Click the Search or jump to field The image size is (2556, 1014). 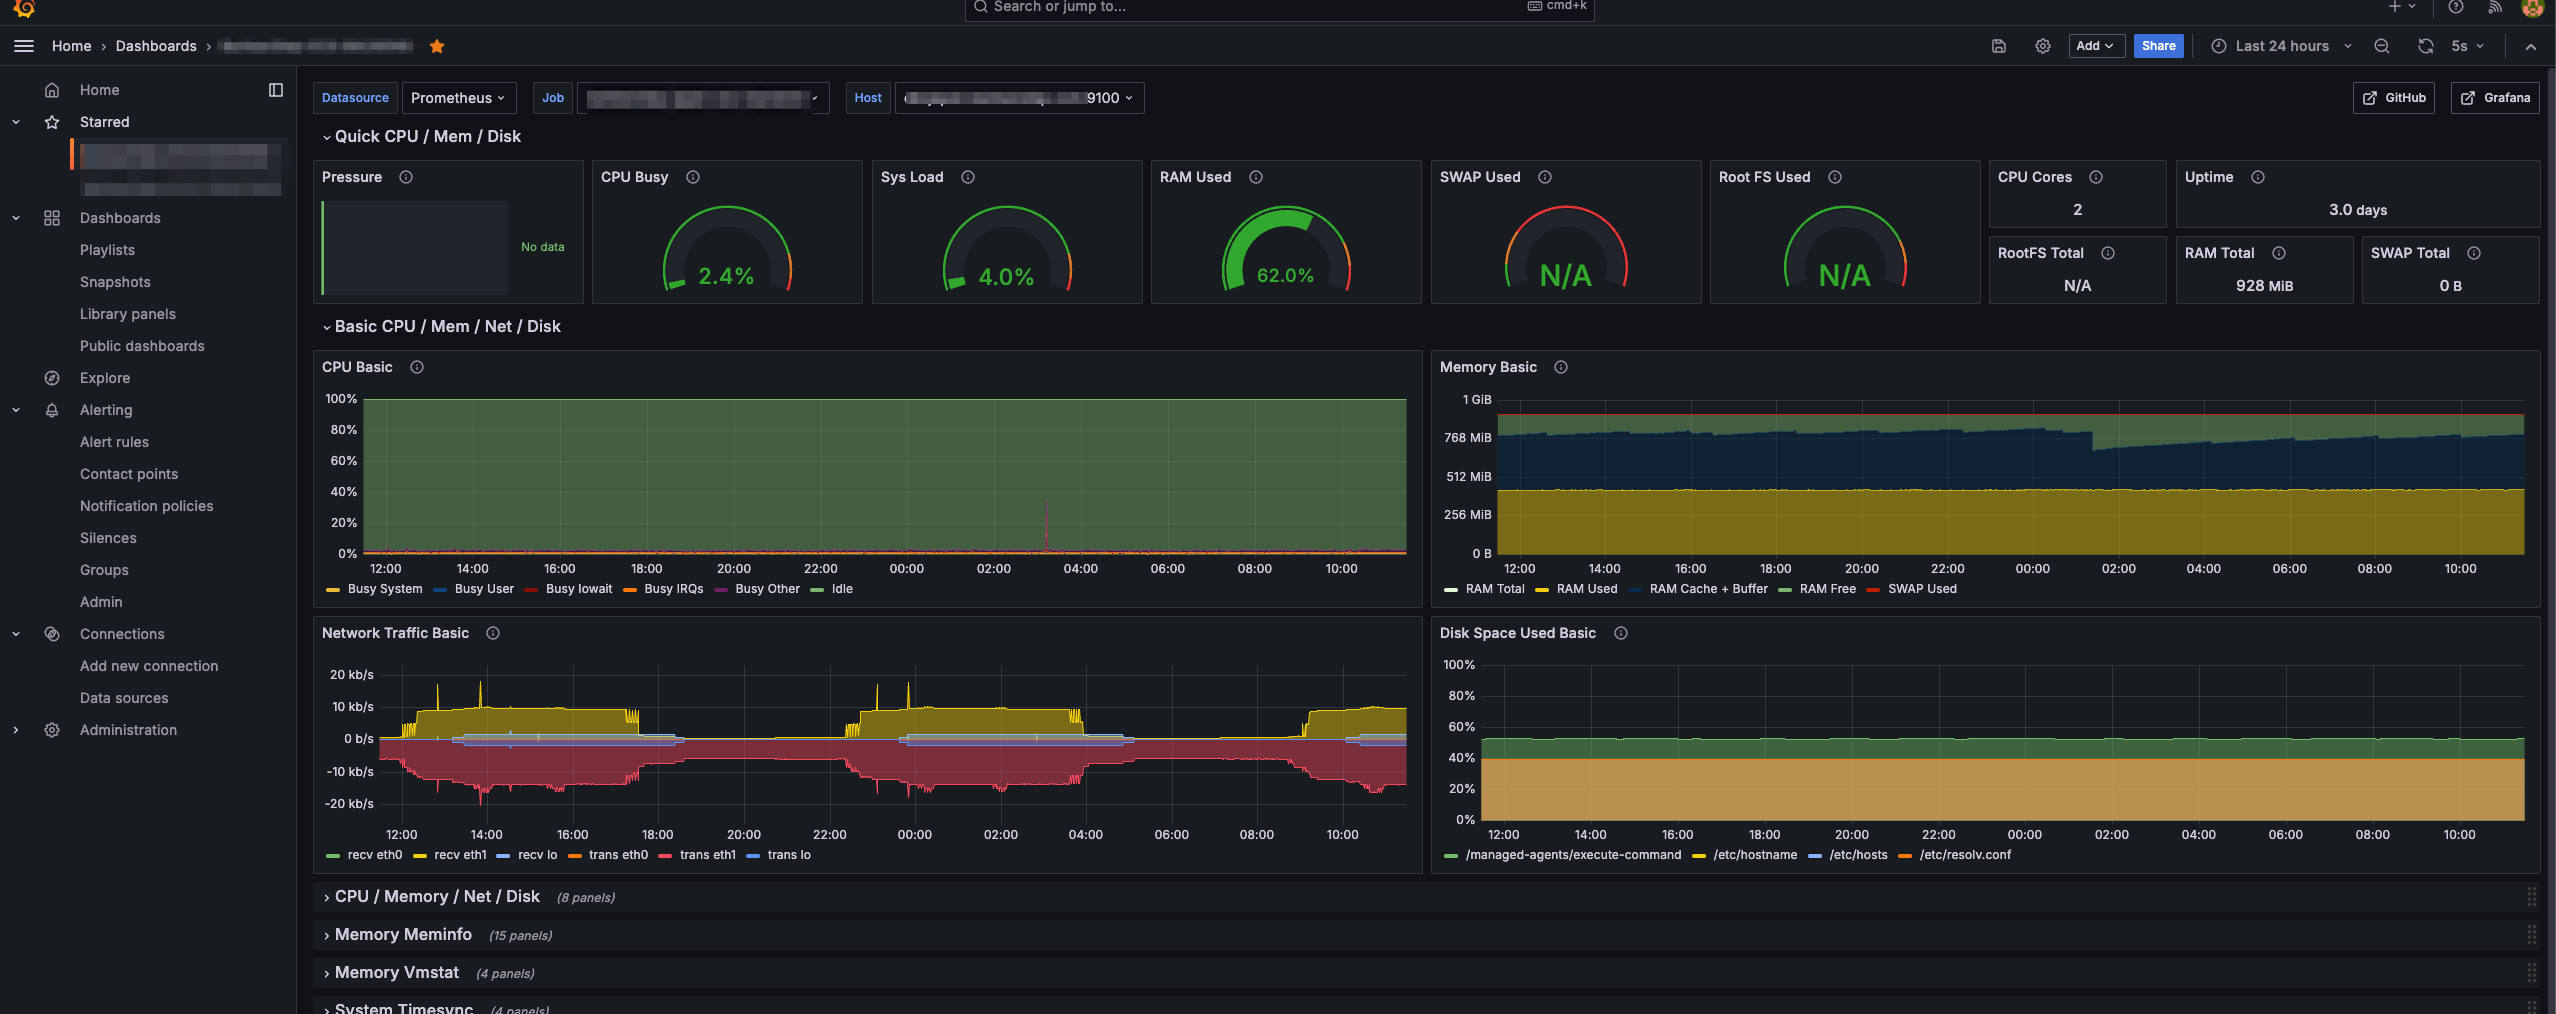(x=1279, y=8)
